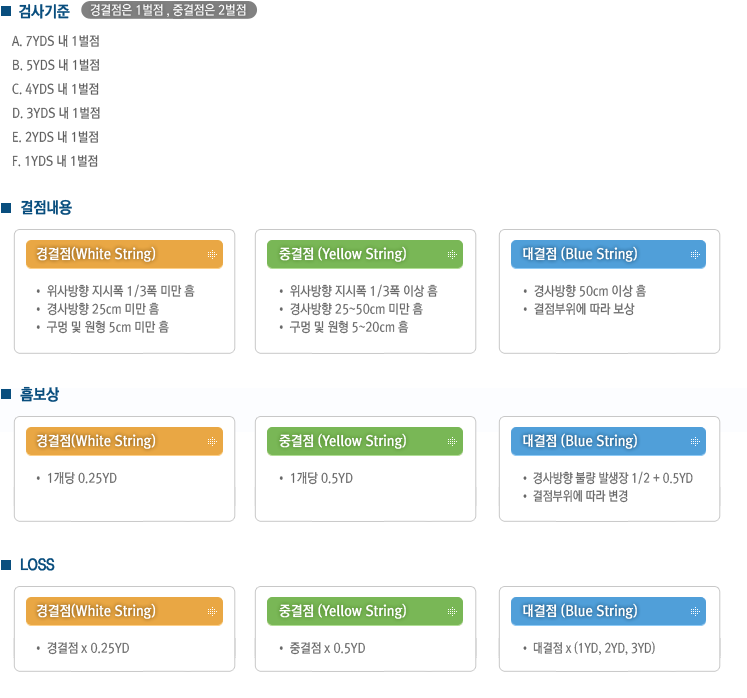The width and height of the screenshot is (747, 698).
Task: Select the 검사기준 section heading
Action: coord(44,11)
